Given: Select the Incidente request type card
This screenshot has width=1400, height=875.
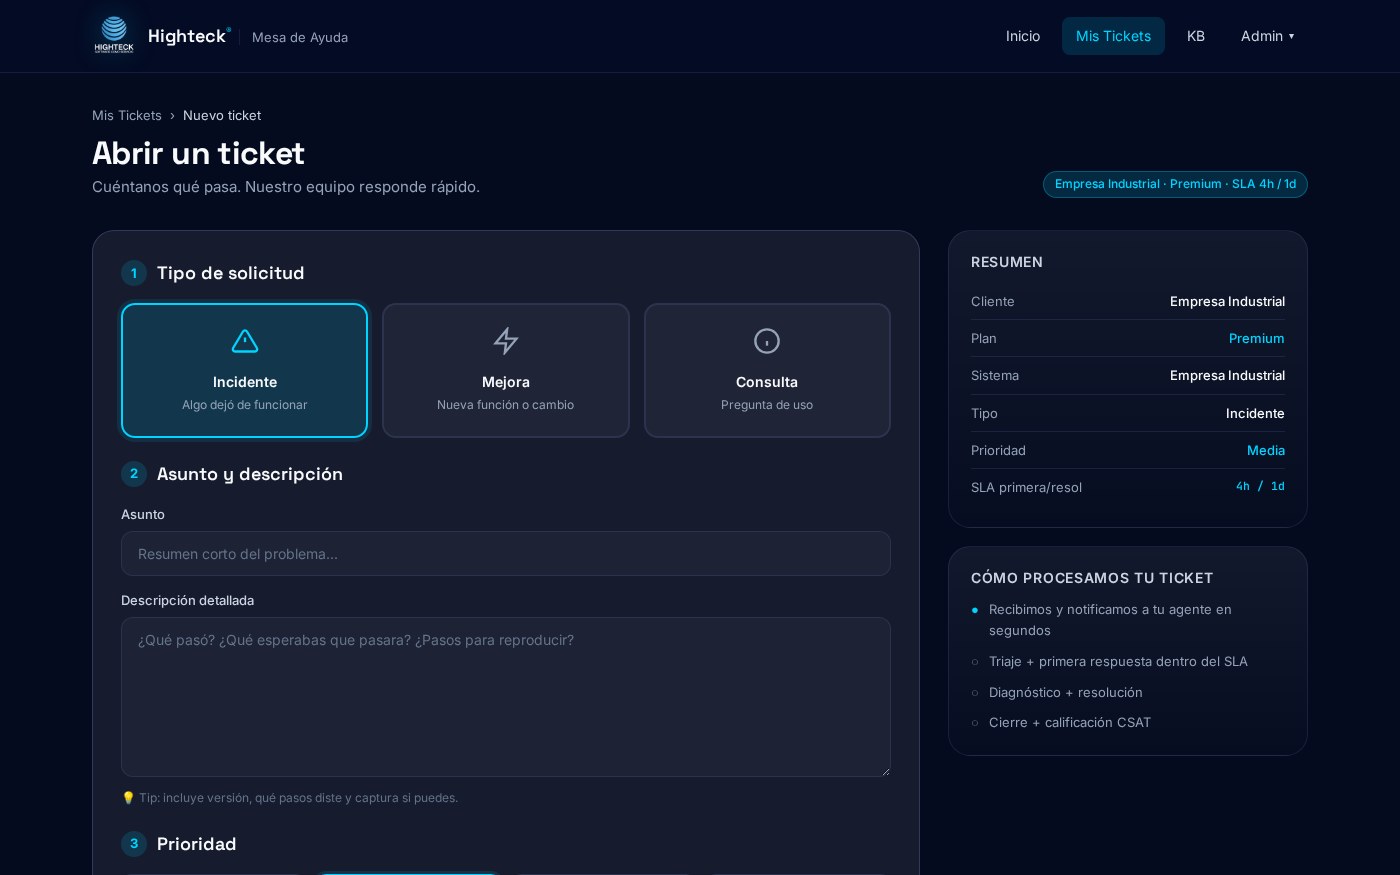Looking at the screenshot, I should point(245,370).
